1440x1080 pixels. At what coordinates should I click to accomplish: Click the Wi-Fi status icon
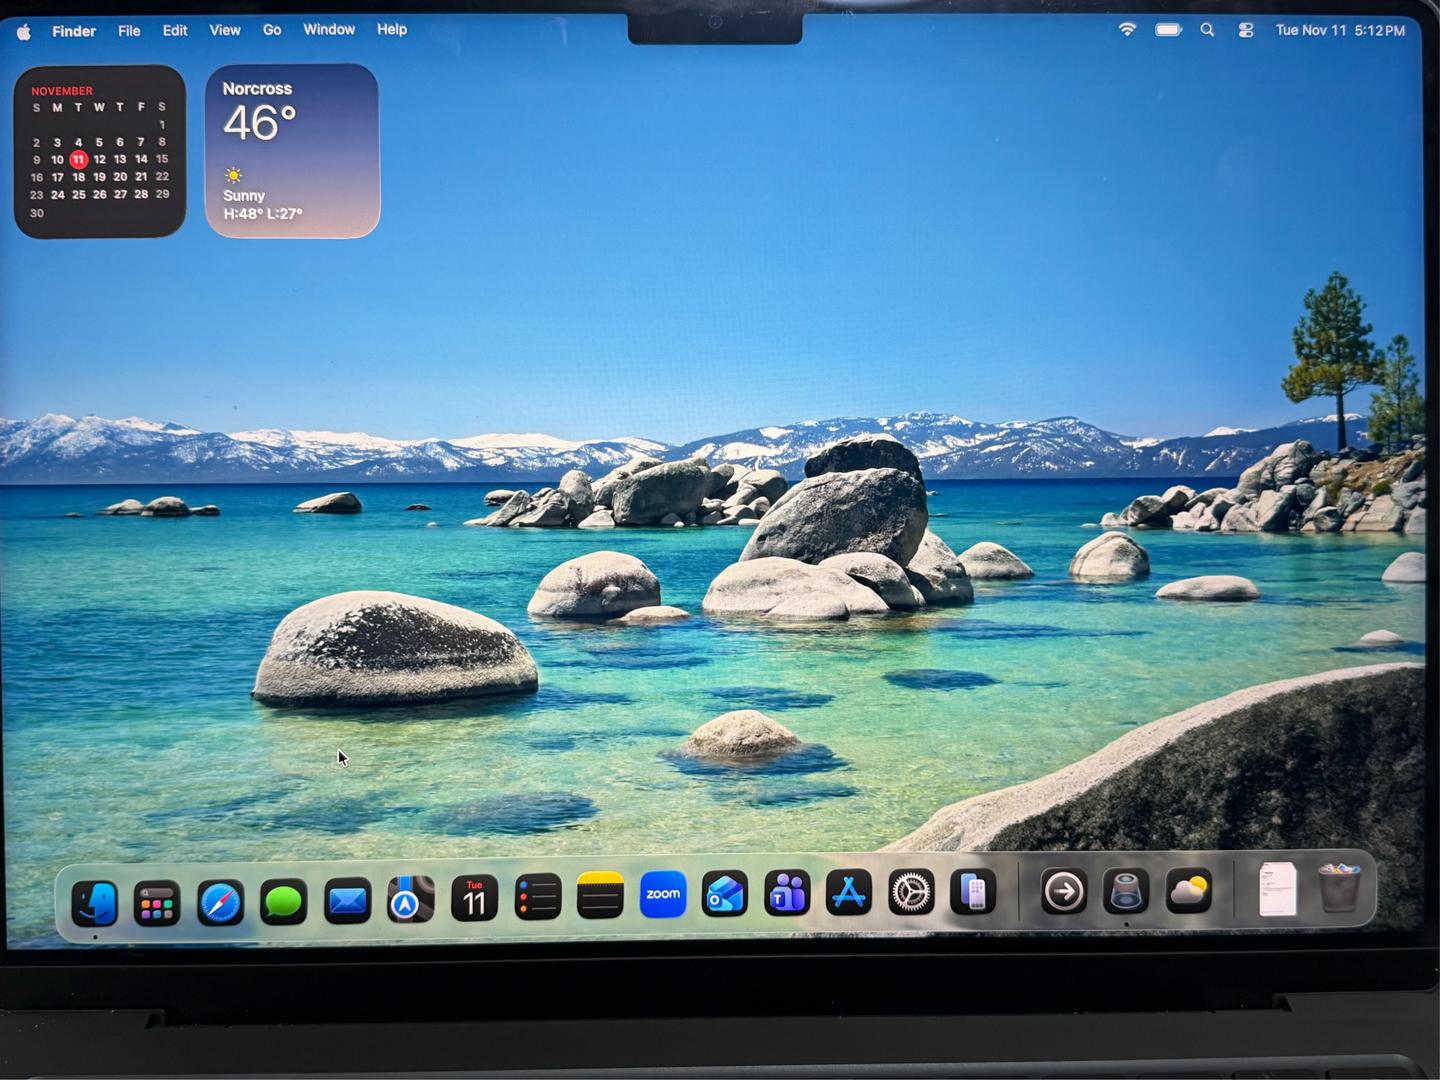click(1127, 30)
